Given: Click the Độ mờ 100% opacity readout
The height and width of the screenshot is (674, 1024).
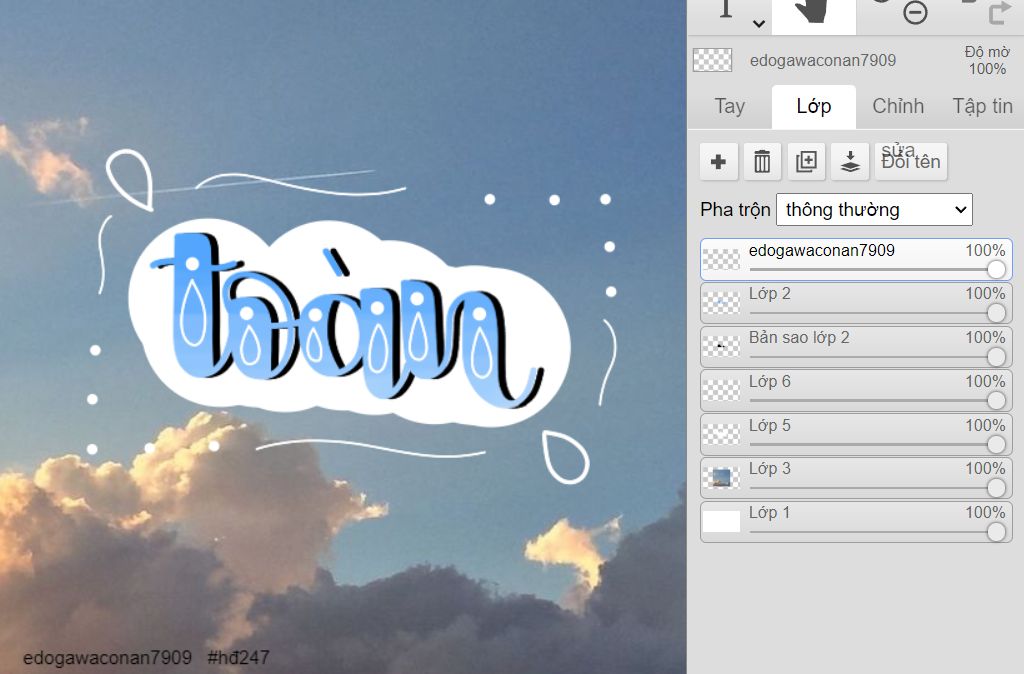Looking at the screenshot, I should click(987, 60).
